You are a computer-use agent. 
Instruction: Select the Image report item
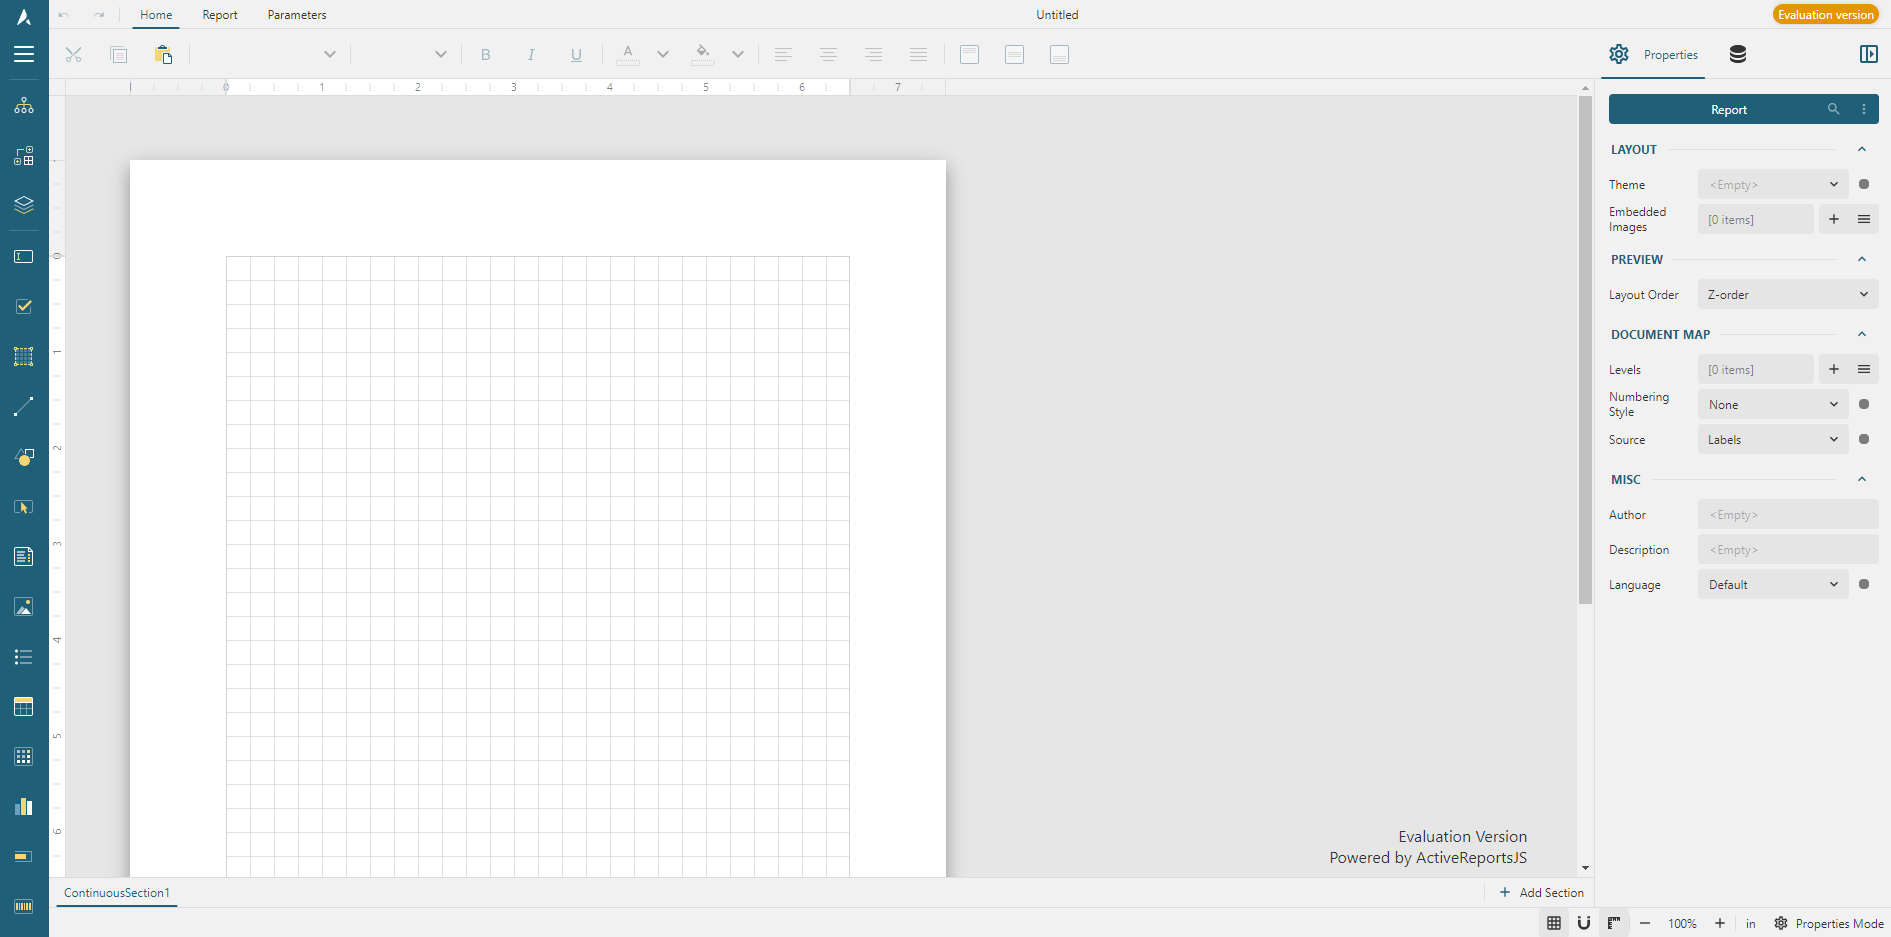point(24,607)
